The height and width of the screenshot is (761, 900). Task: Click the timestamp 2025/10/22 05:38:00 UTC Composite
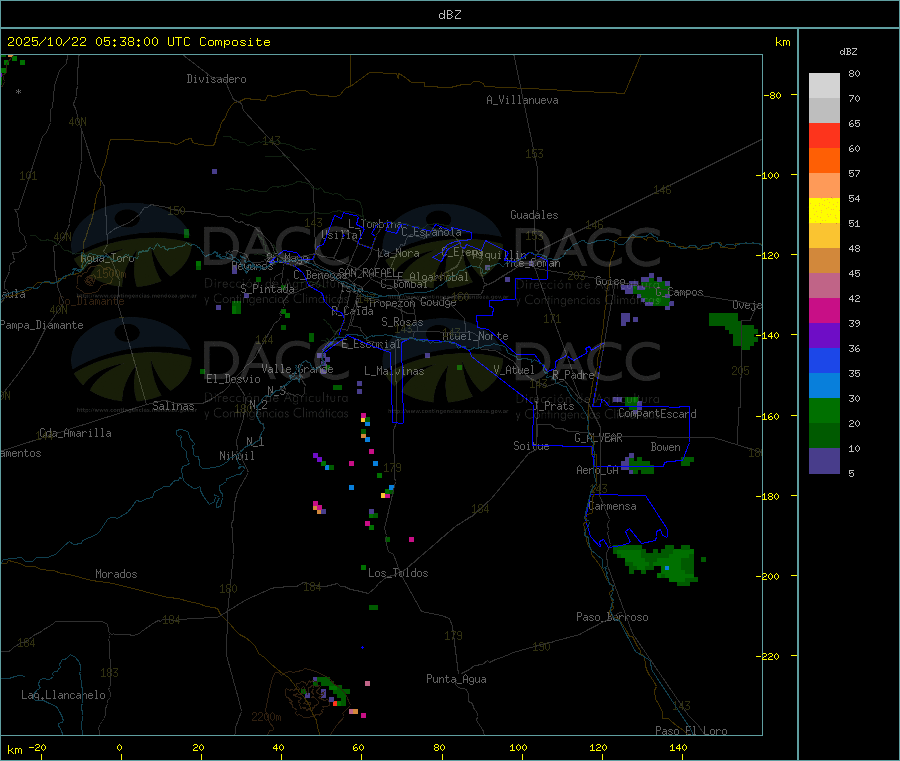138,42
